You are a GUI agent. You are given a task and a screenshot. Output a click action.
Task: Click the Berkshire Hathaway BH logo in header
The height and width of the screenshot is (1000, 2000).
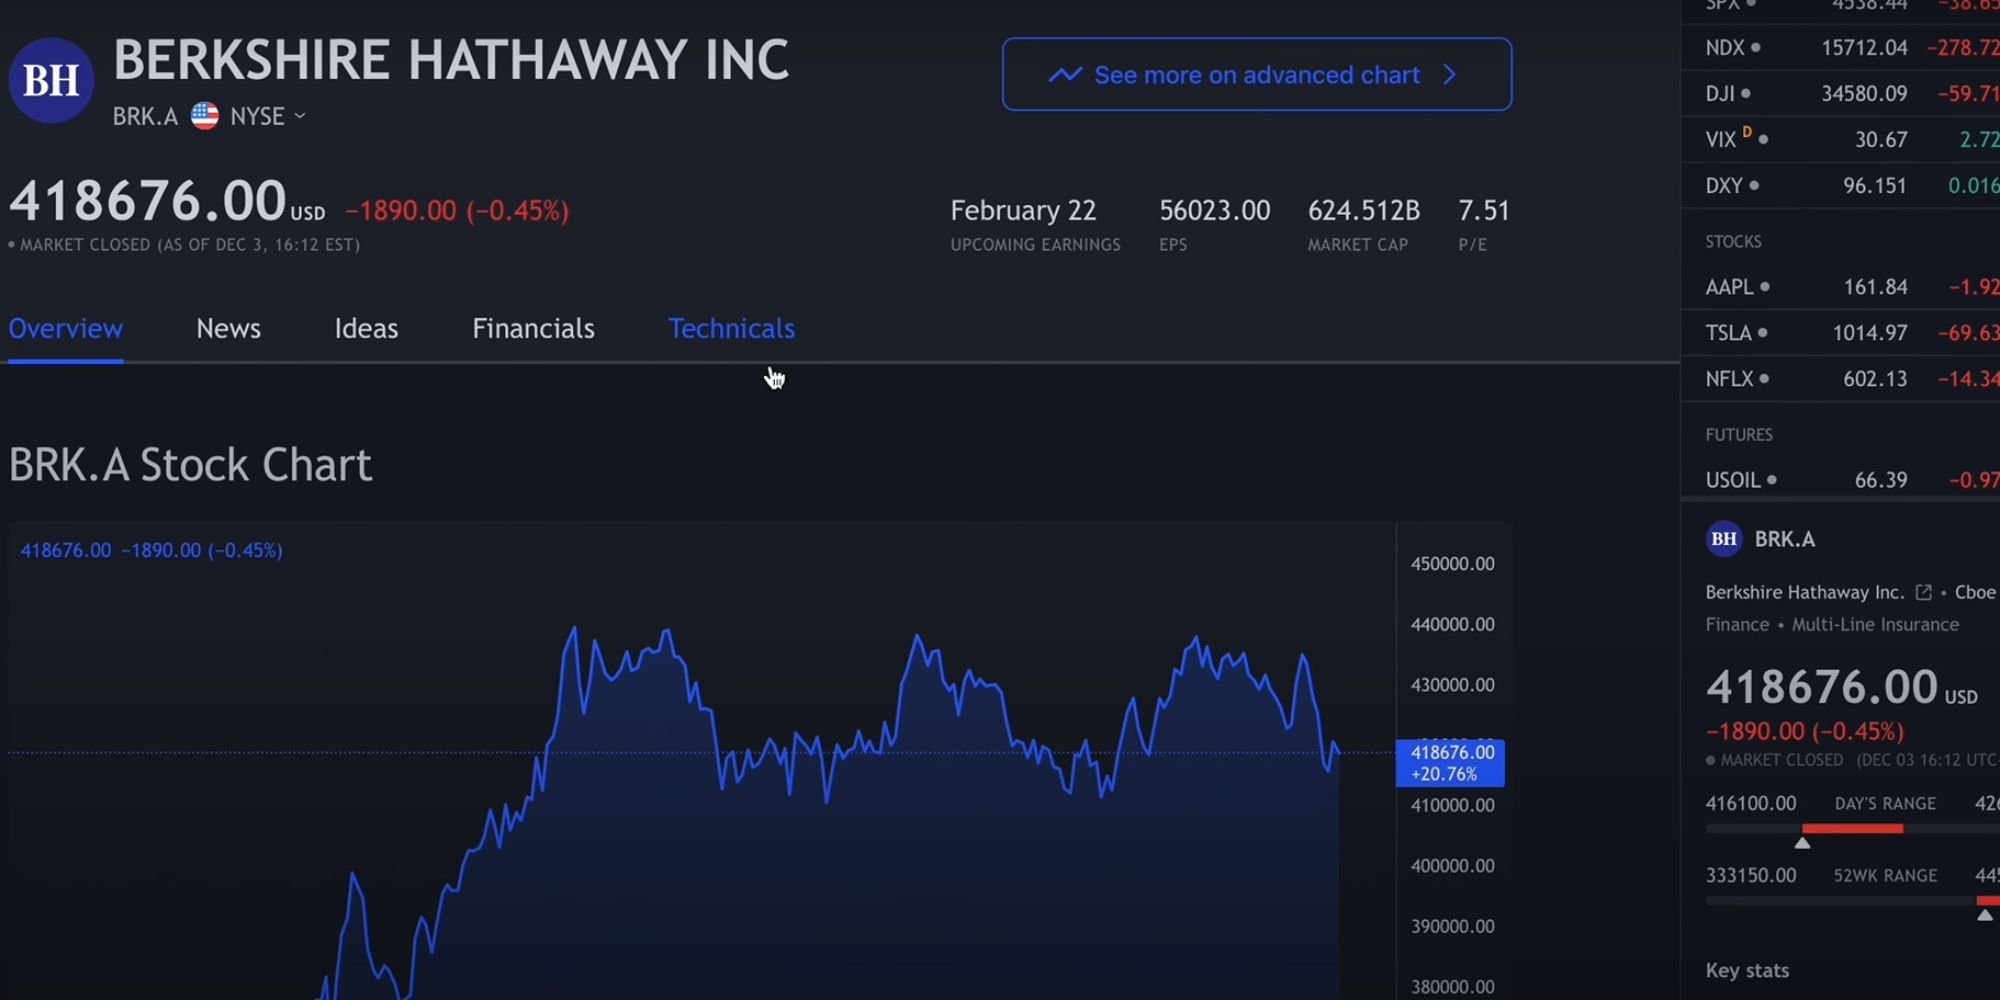point(51,80)
